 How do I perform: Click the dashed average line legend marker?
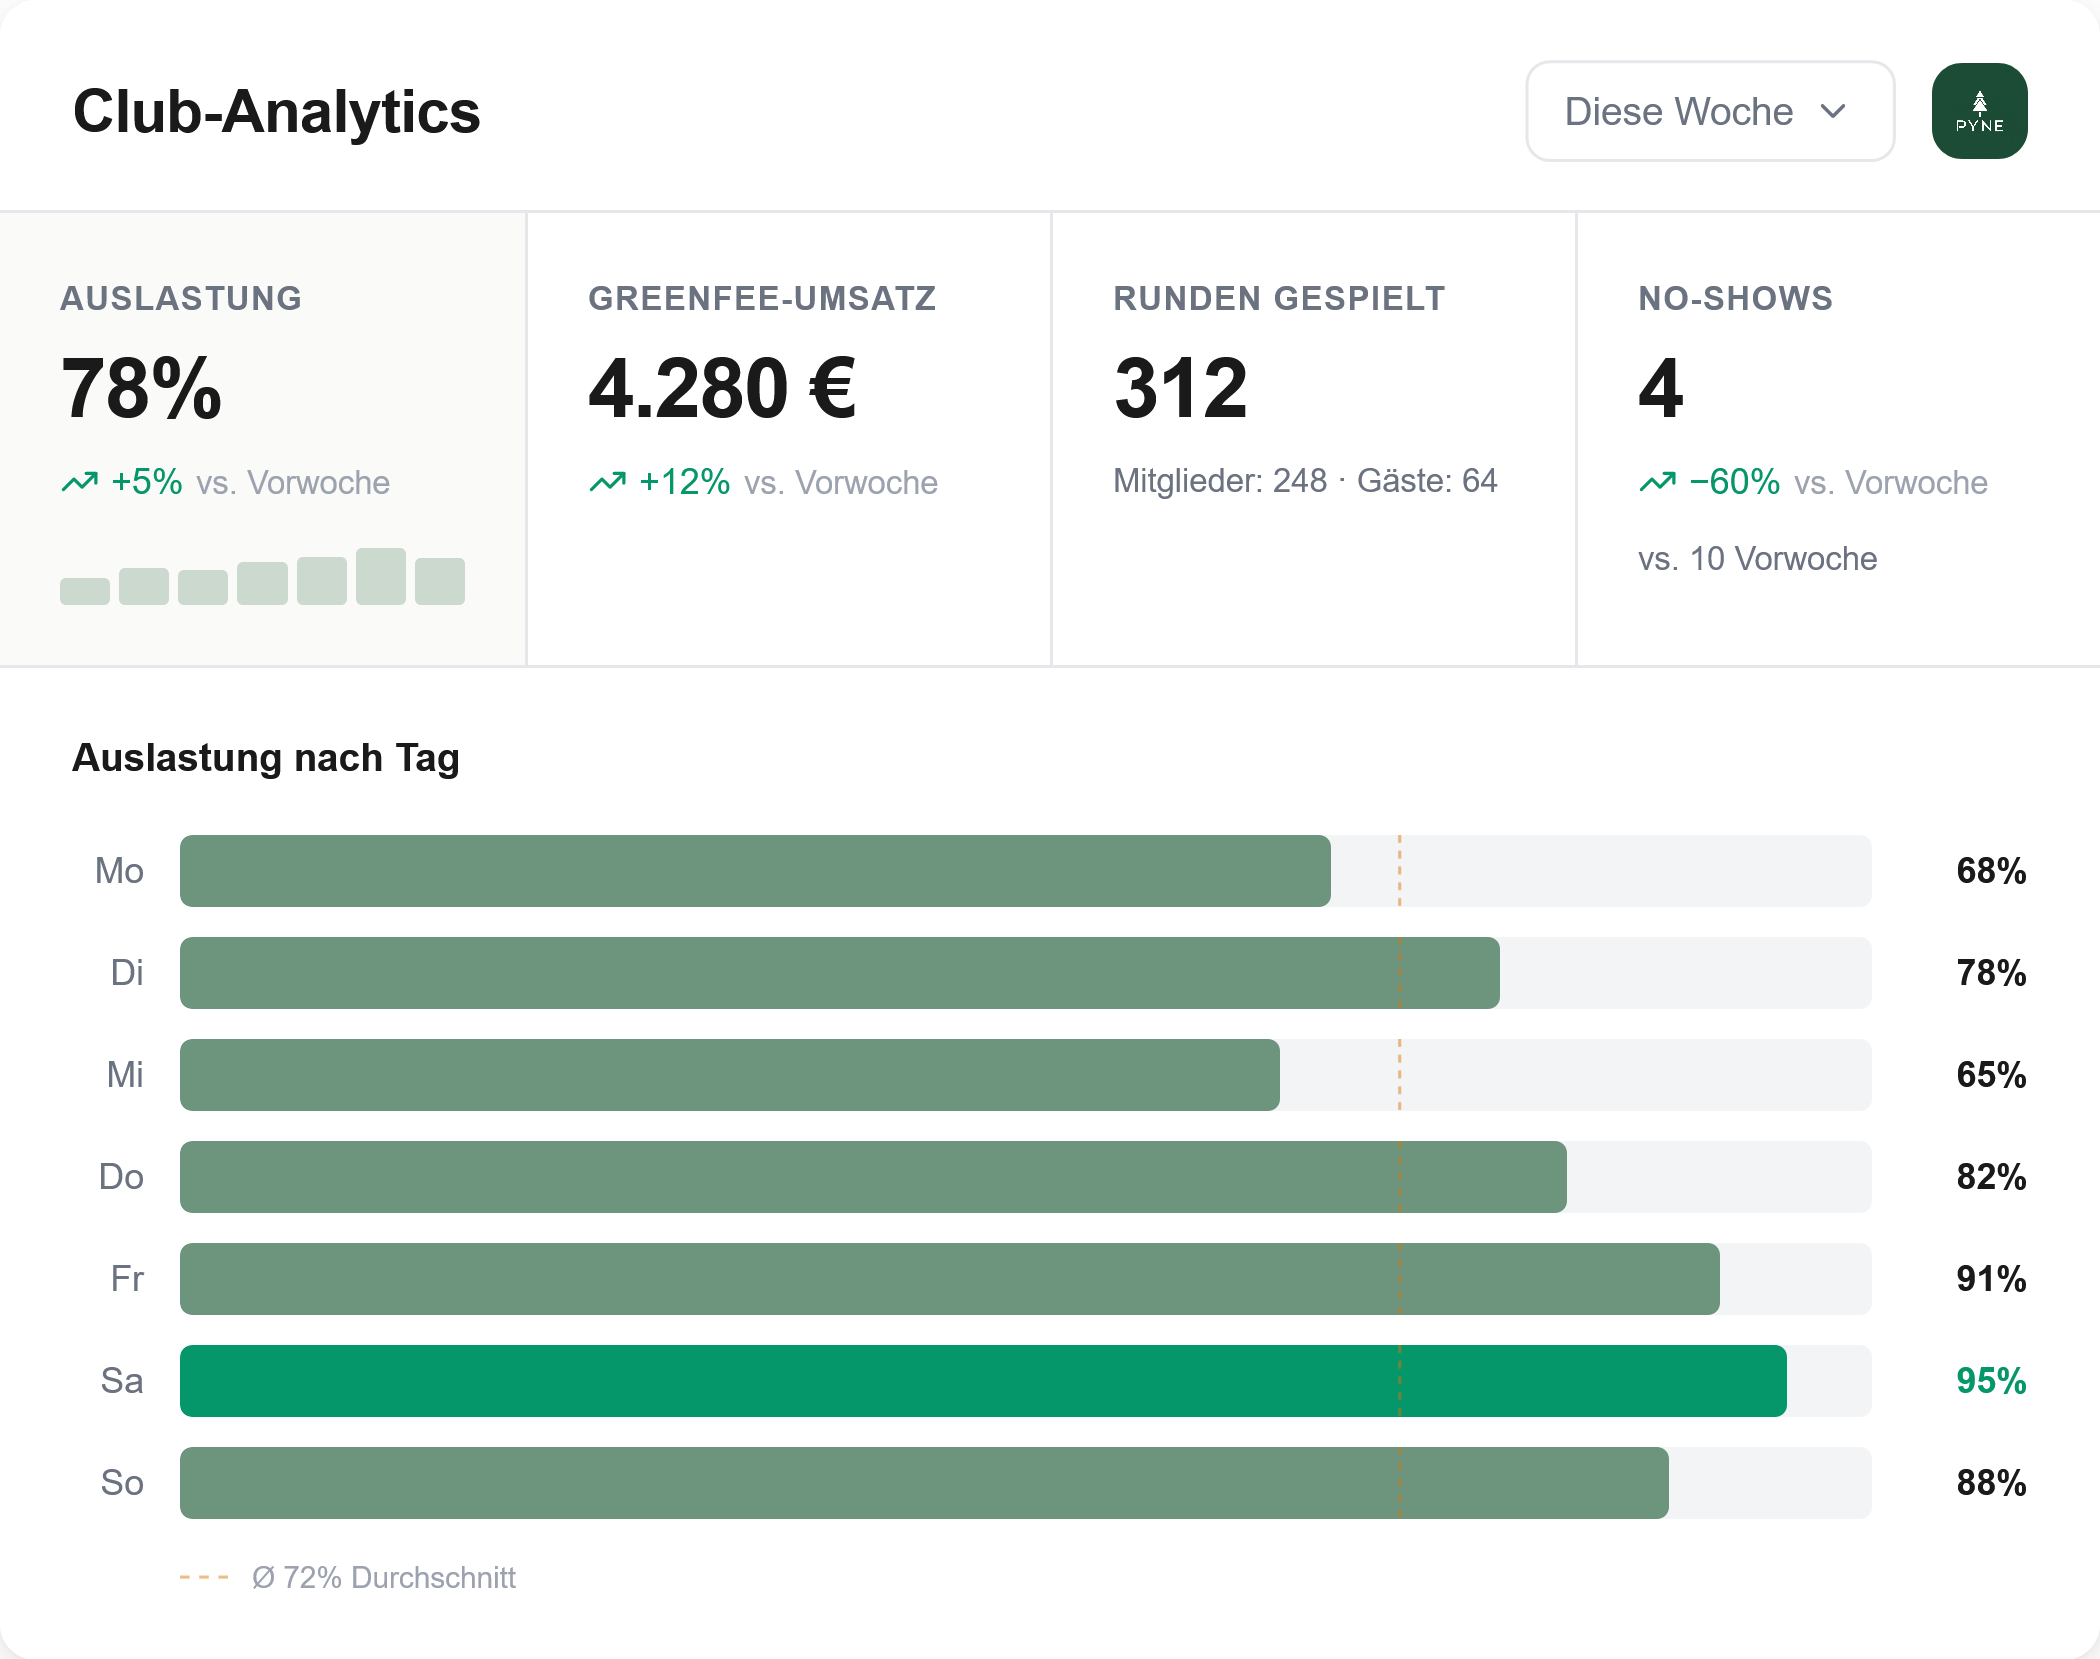point(203,1577)
